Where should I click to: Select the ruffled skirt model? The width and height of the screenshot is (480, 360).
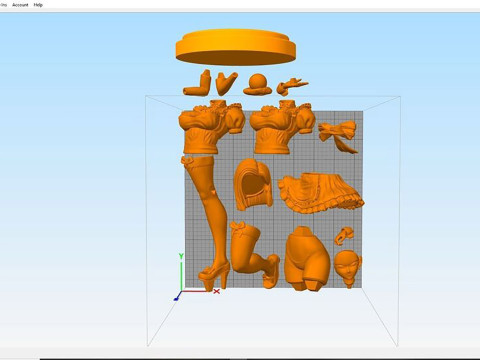pyautogui.click(x=321, y=192)
